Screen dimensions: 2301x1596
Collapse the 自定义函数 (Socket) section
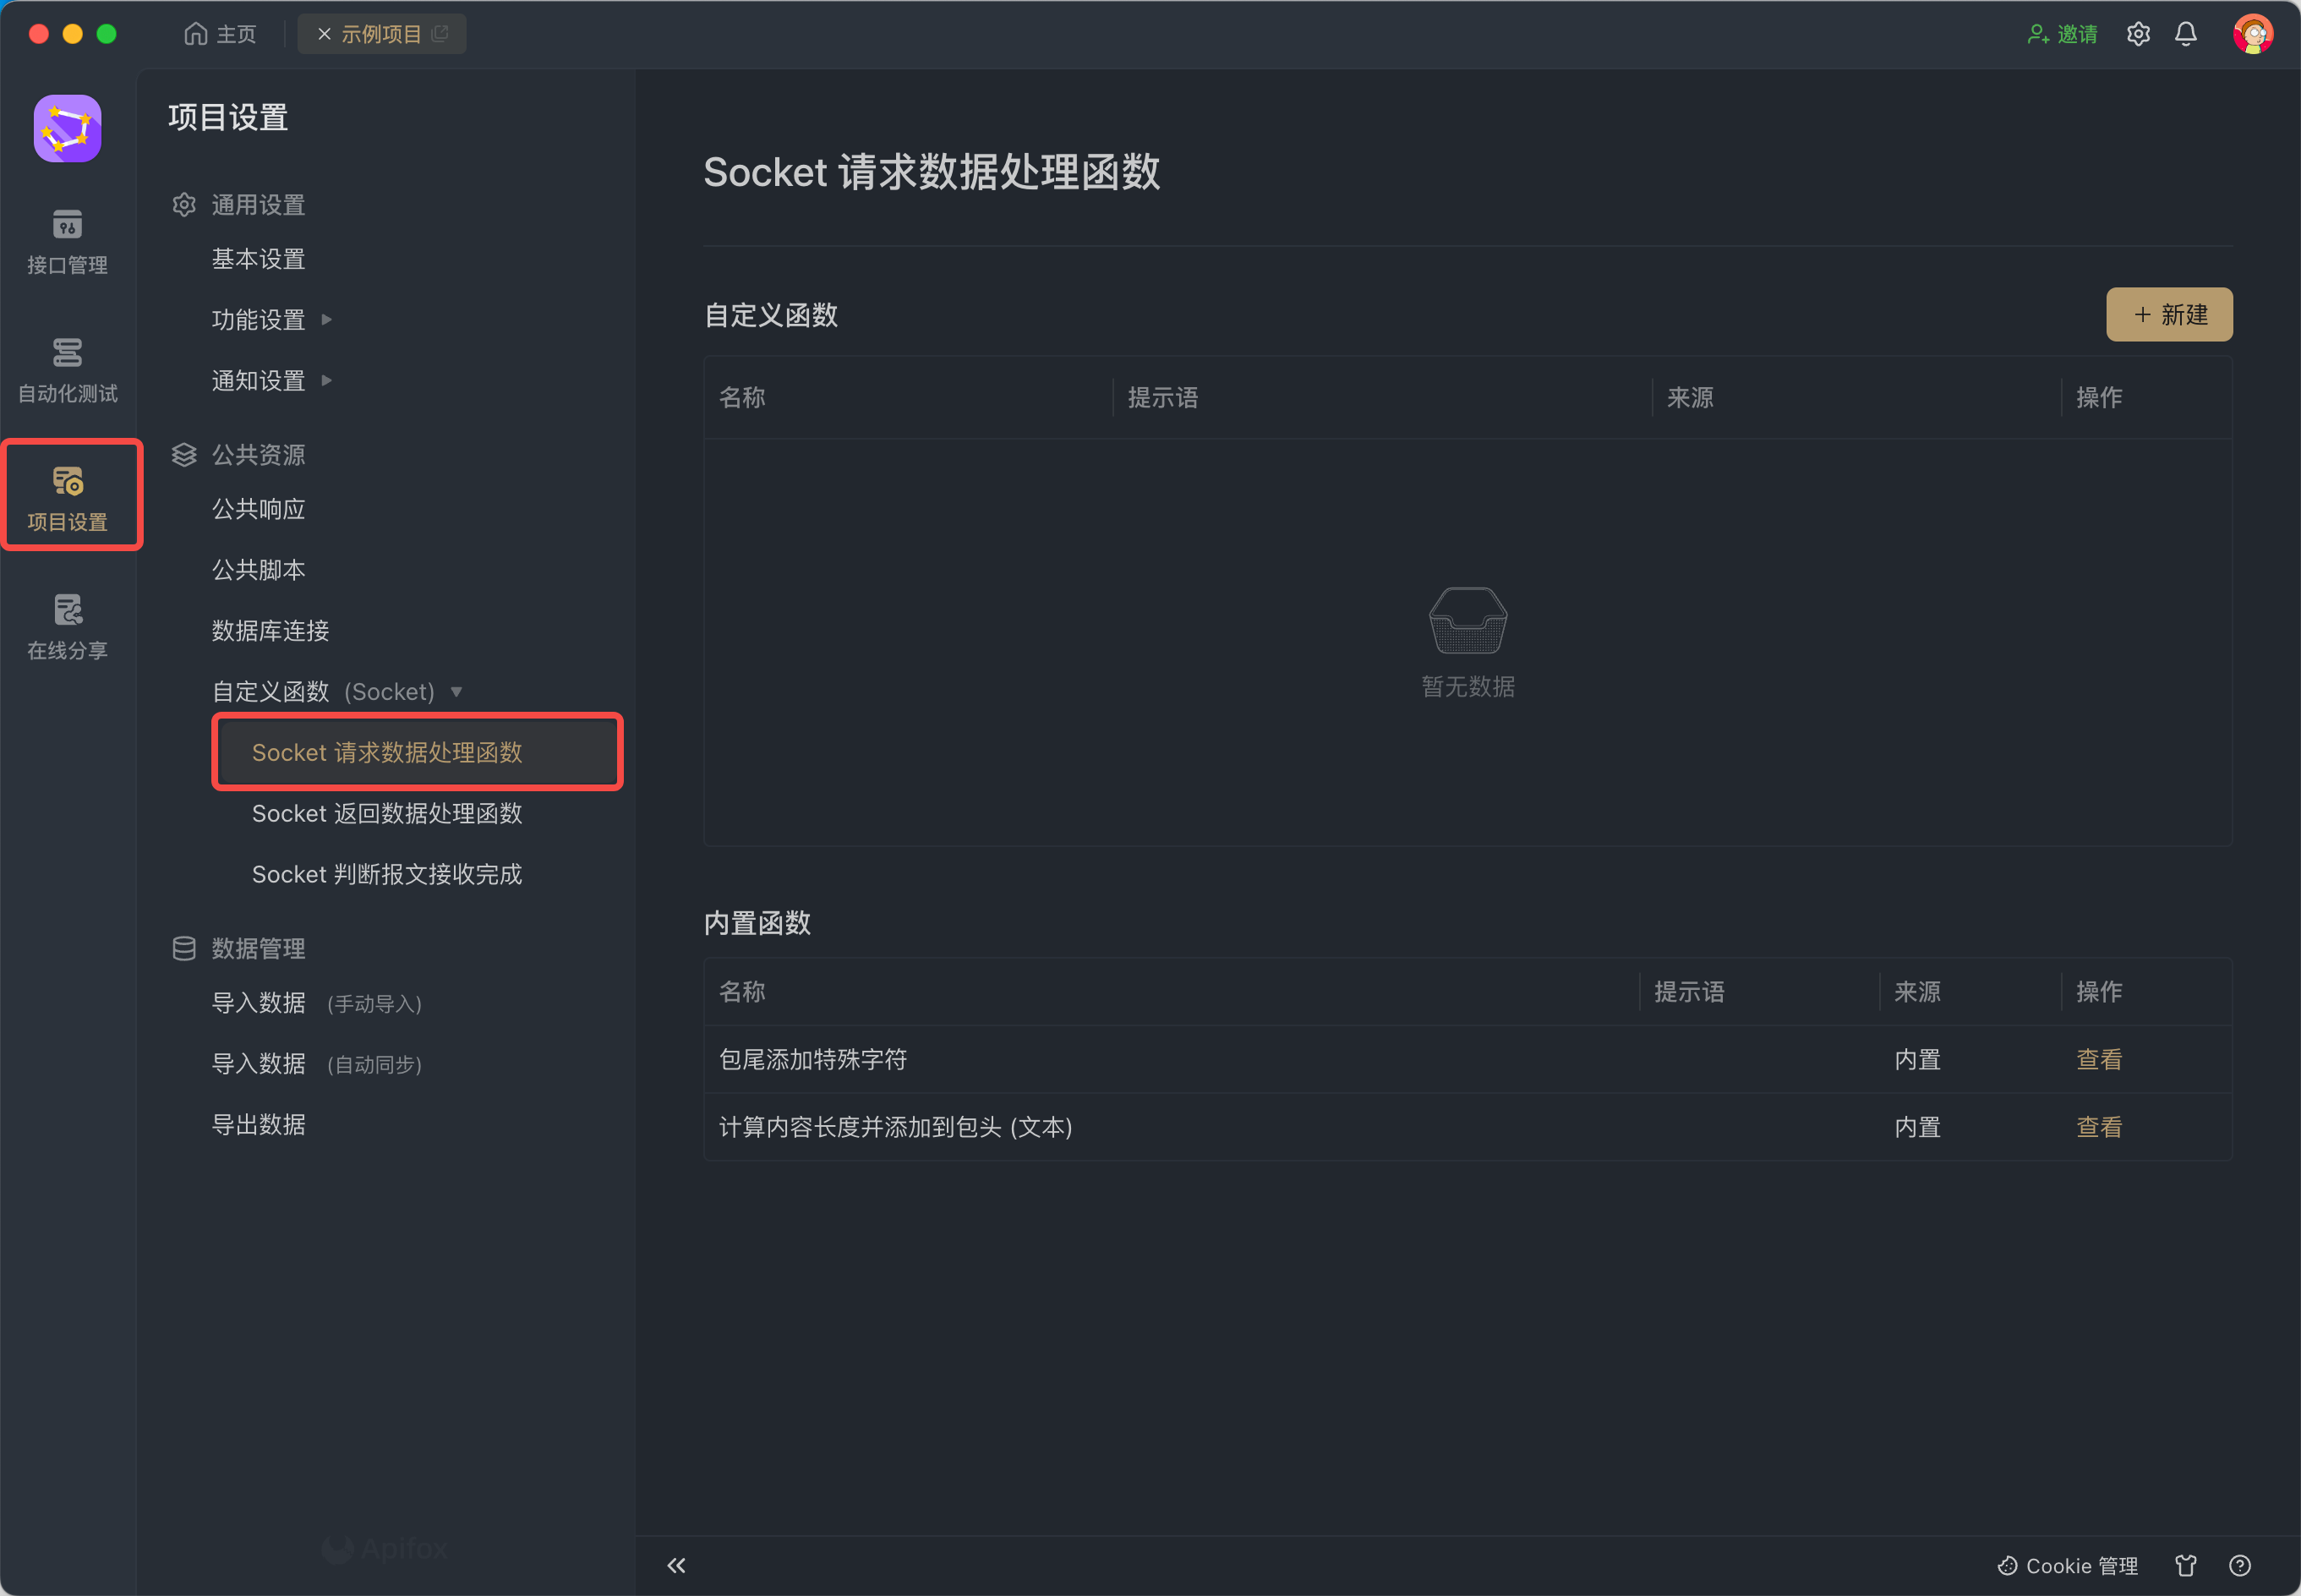coord(456,692)
